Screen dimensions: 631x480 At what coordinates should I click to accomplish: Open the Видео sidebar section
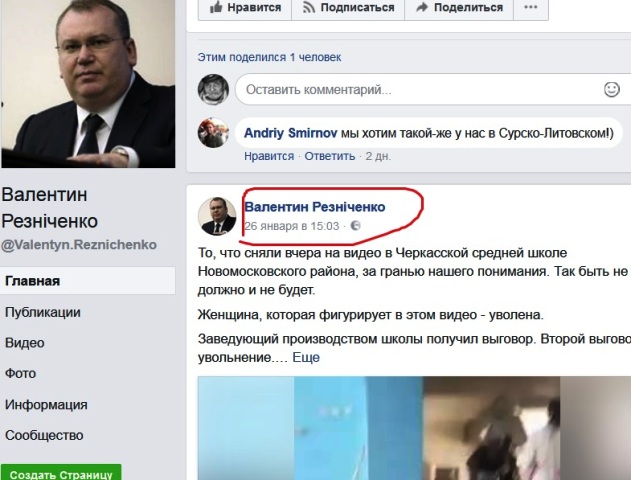[25, 343]
